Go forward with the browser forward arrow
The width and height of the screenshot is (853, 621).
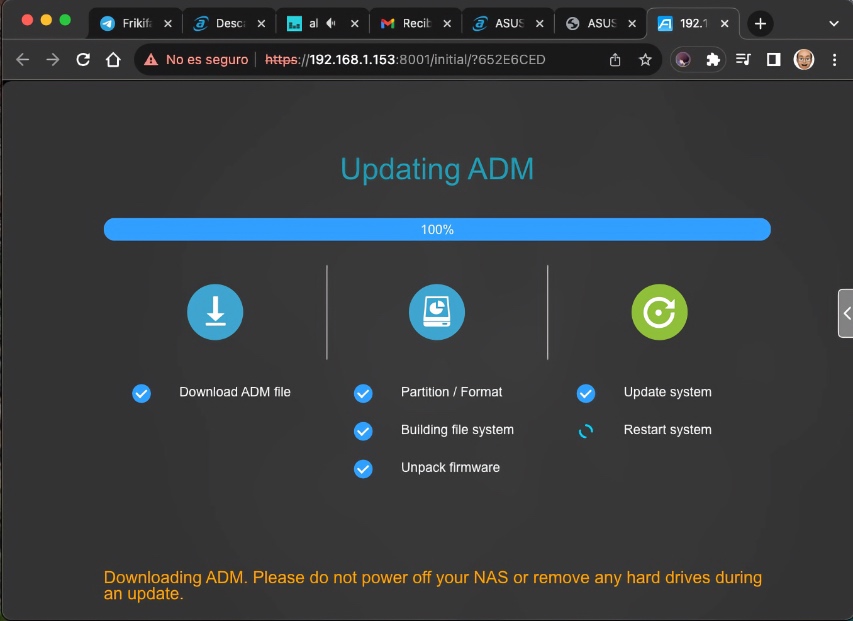click(x=53, y=59)
